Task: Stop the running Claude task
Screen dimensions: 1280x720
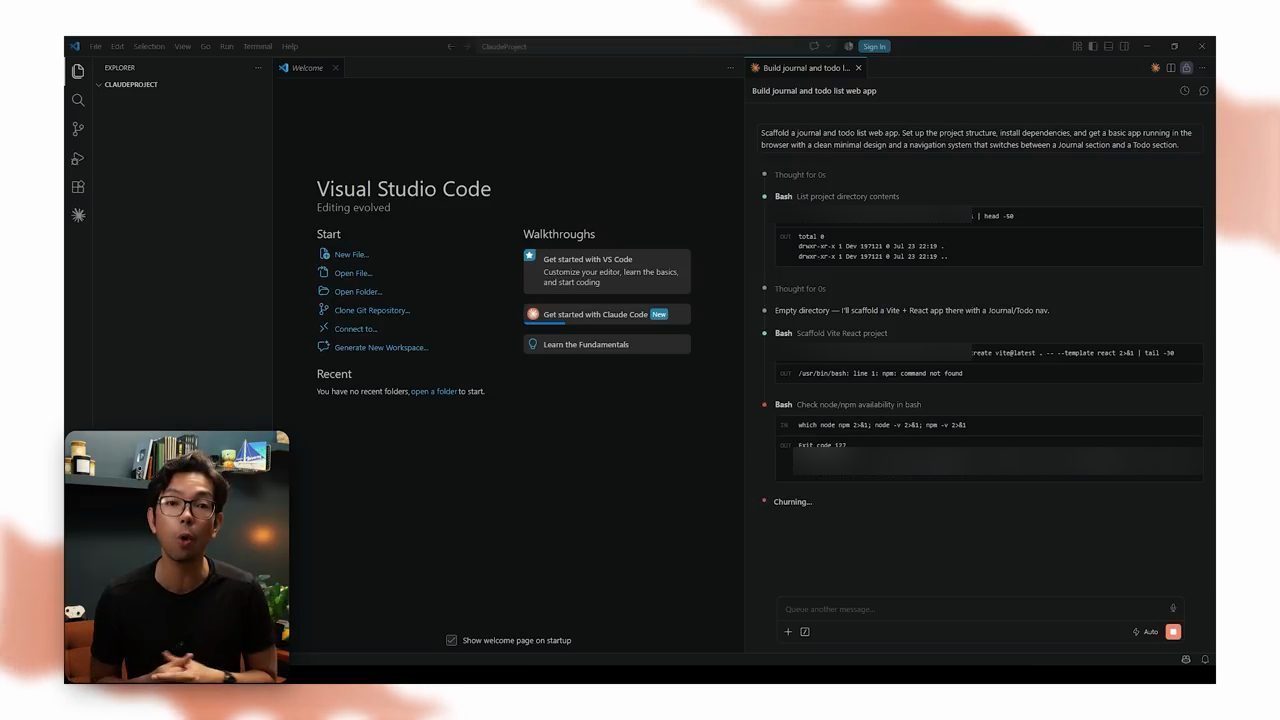Action: 1173,632
